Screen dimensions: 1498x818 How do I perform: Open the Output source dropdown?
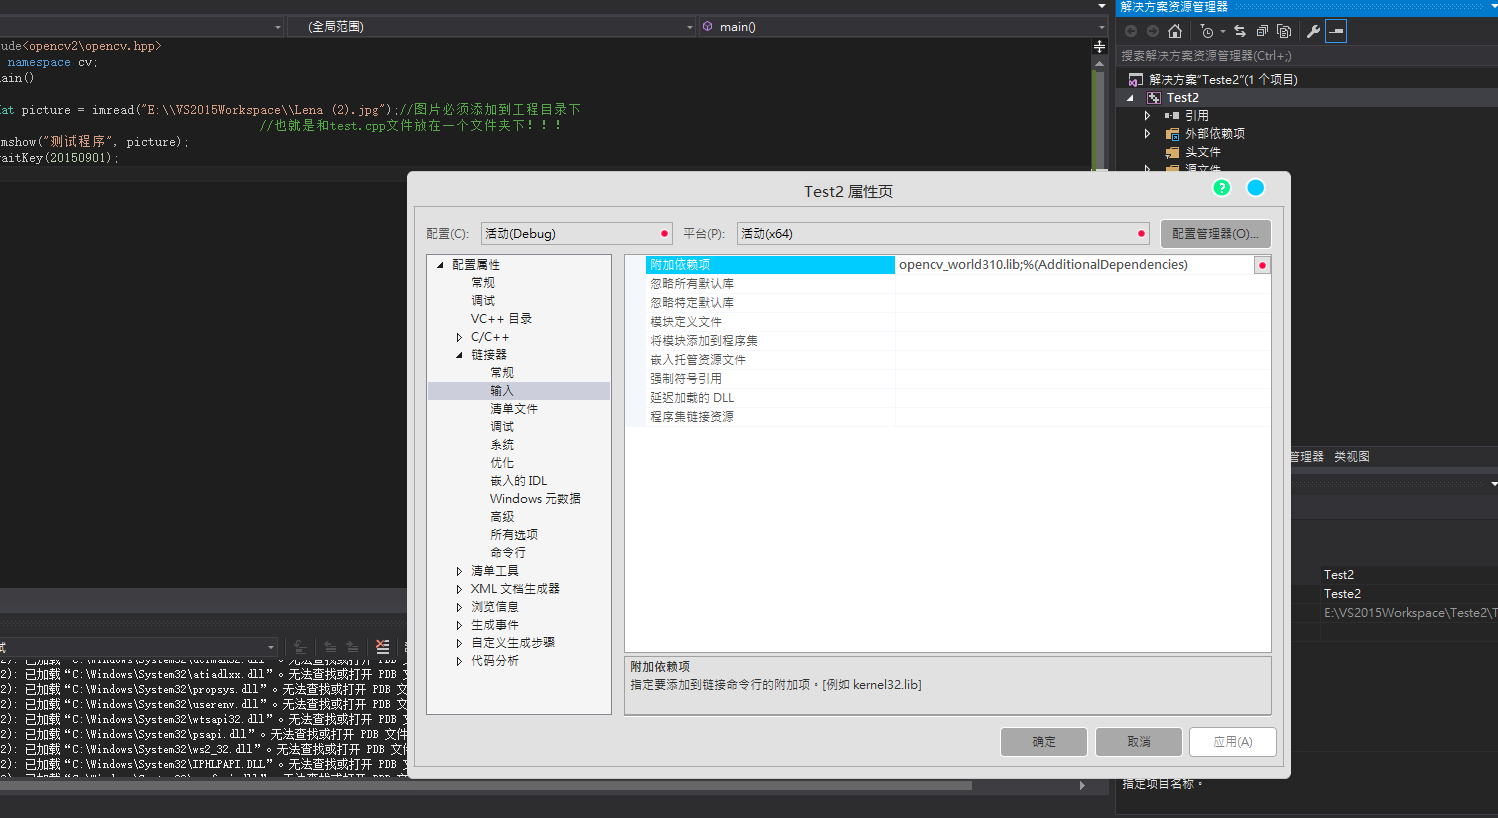click(x=270, y=647)
